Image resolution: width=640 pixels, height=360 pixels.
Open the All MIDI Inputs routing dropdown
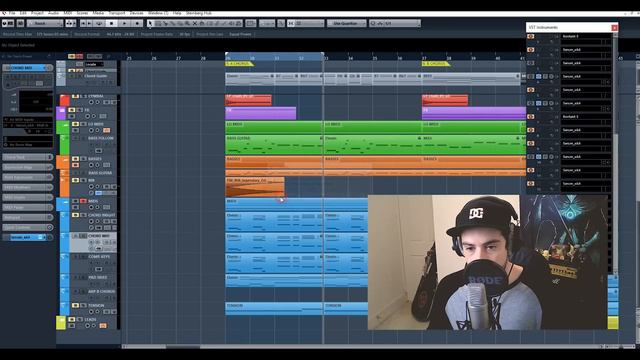coord(28,120)
